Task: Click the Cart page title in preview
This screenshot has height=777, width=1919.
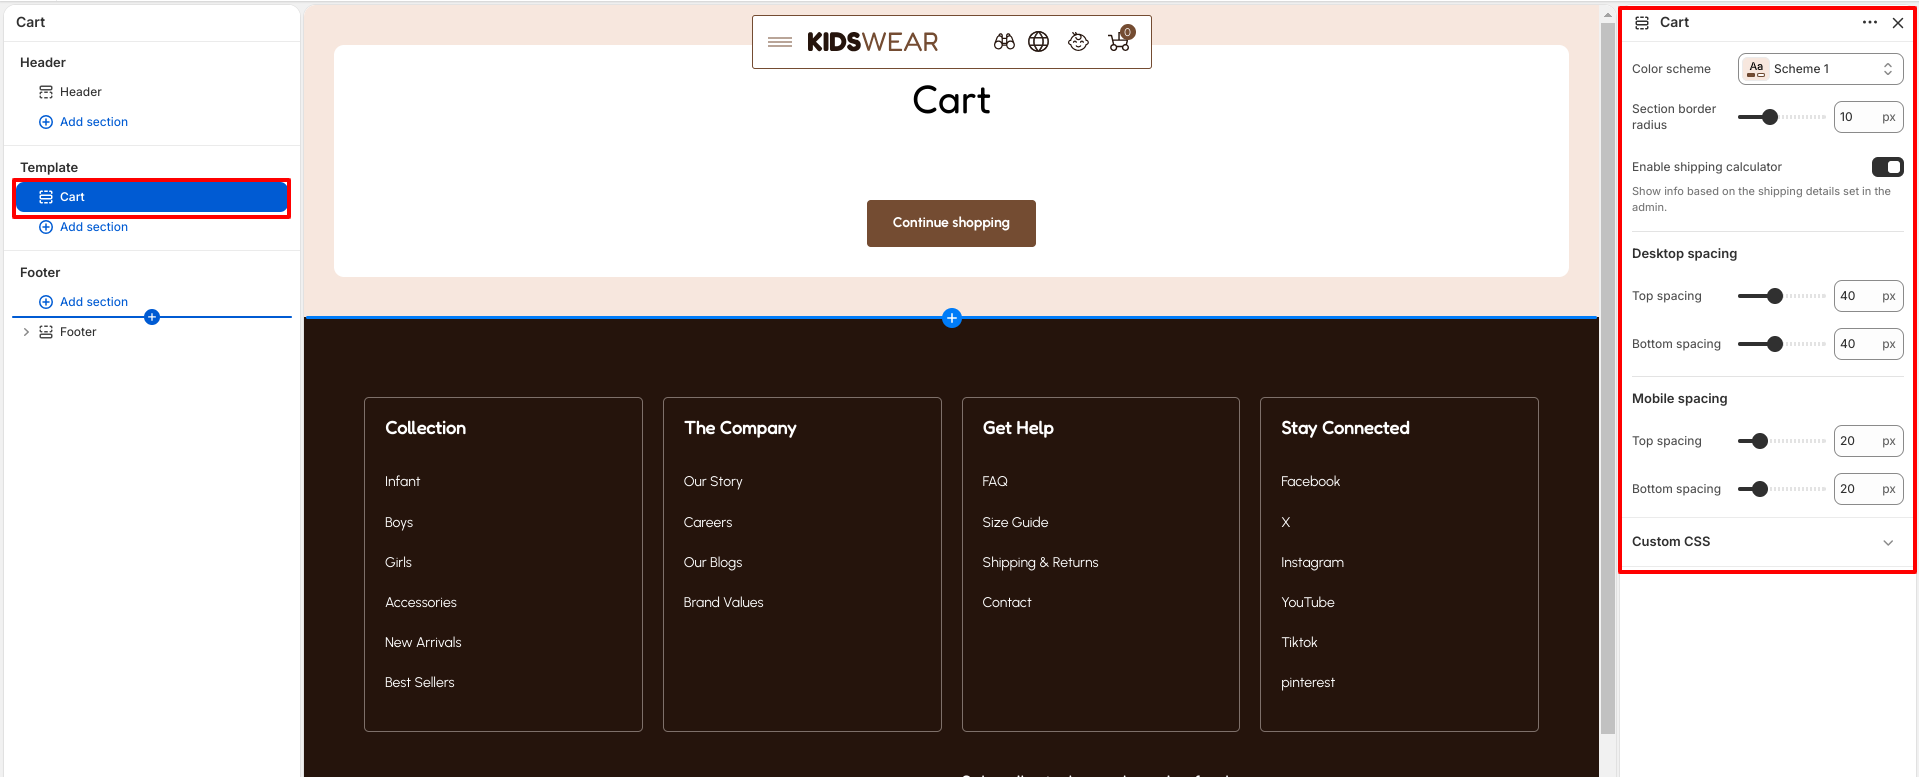Action: [951, 100]
